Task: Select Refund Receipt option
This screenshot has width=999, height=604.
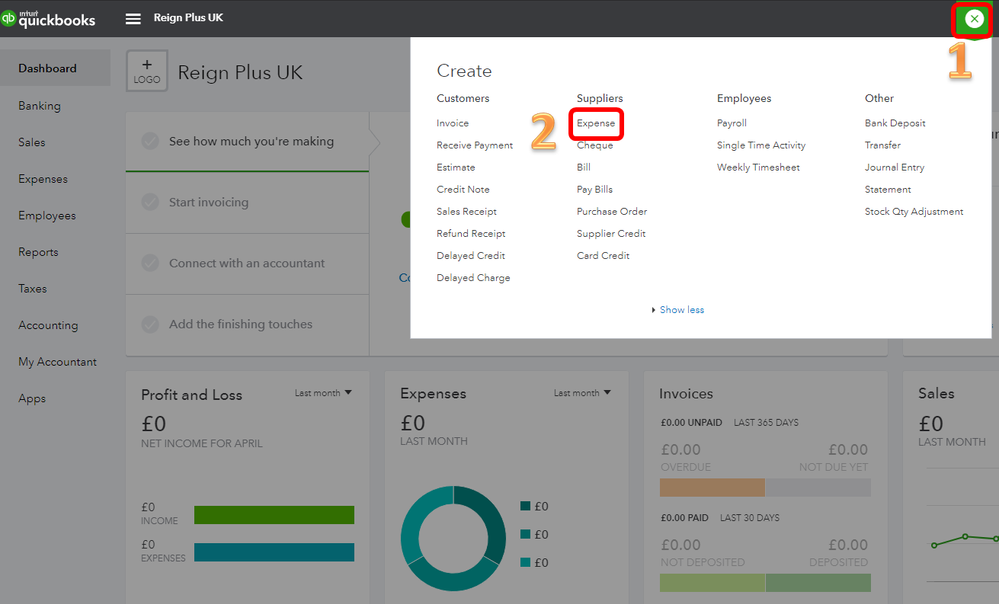Action: click(471, 234)
